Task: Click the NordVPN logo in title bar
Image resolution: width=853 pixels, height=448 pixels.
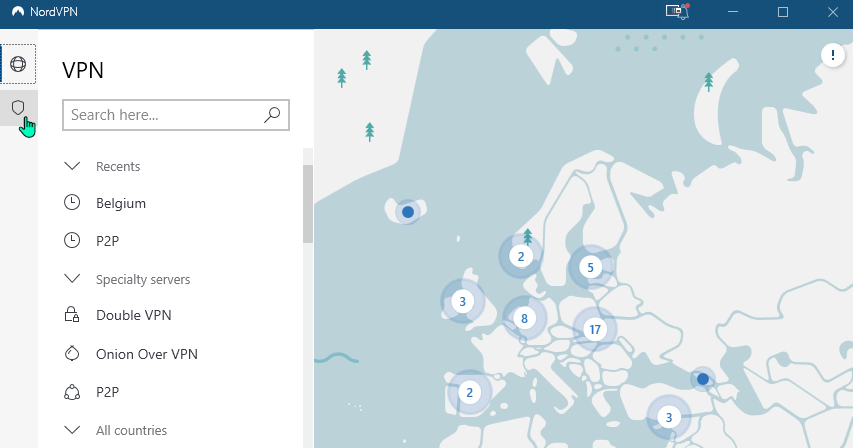Action: click(x=18, y=12)
